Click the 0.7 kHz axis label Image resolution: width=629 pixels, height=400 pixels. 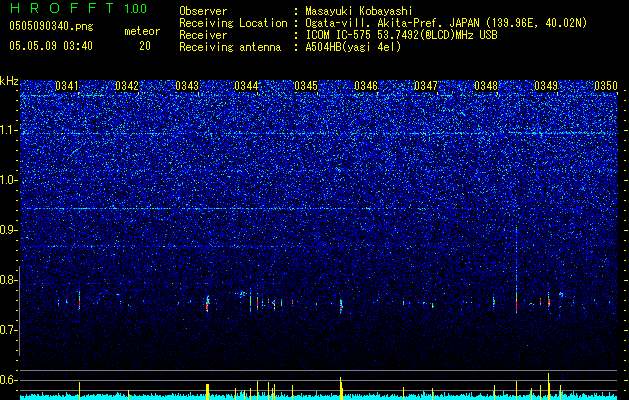[x=9, y=330]
